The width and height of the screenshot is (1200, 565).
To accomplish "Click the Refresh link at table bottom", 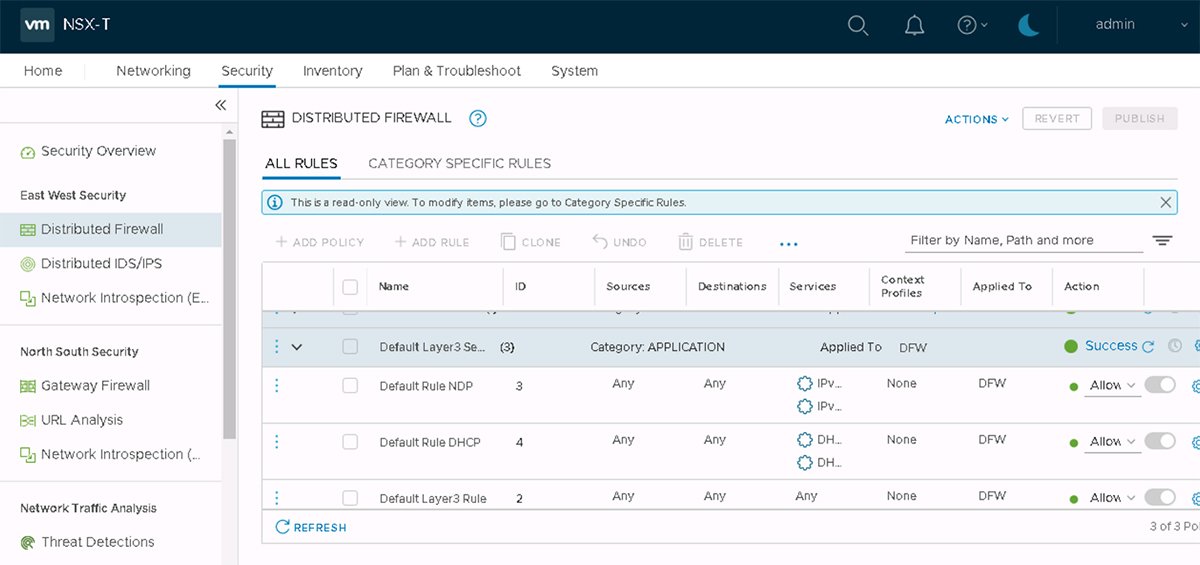I will (311, 527).
